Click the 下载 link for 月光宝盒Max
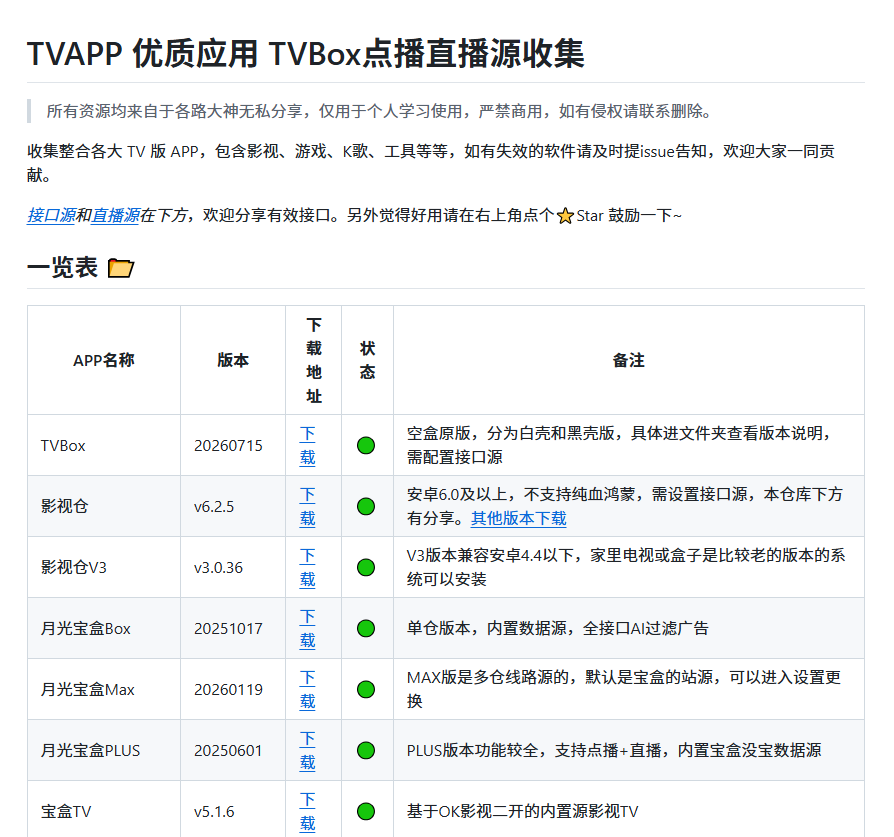The image size is (894, 837). point(307,689)
